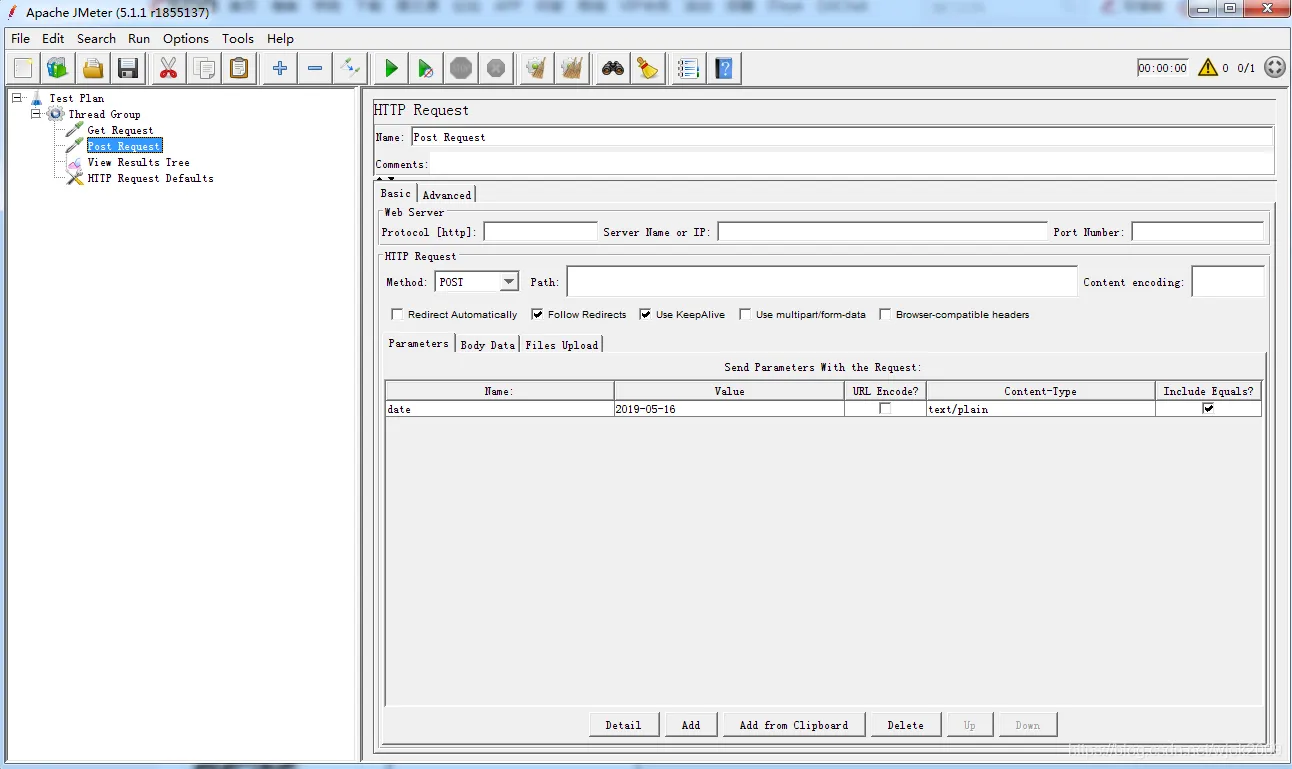Click the Toggle enable/disable icon
Screen dimensions: 1292x769
point(350,68)
